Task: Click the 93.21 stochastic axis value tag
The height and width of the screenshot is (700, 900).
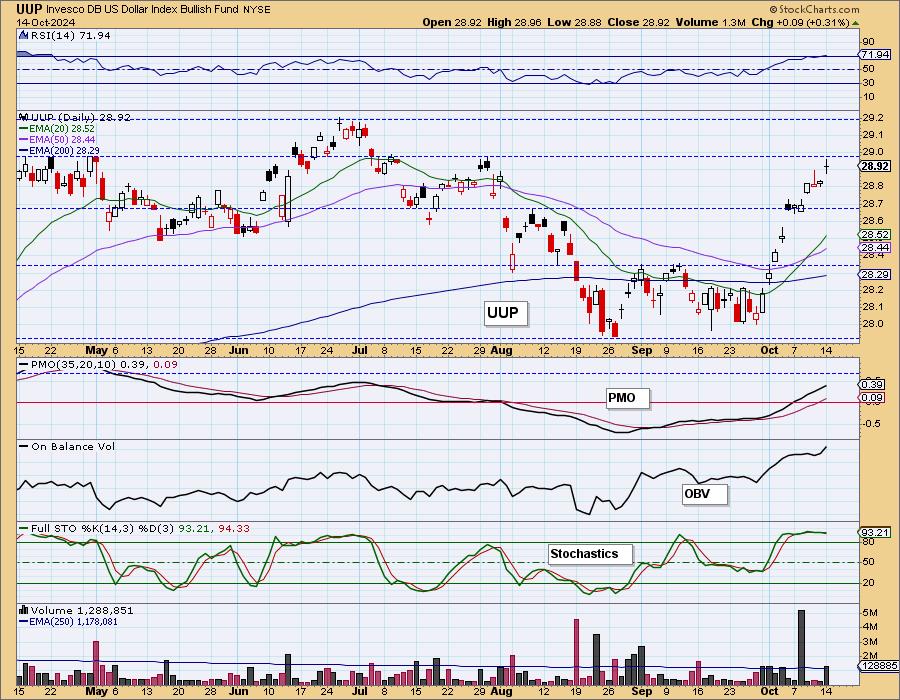Action: 875,532
